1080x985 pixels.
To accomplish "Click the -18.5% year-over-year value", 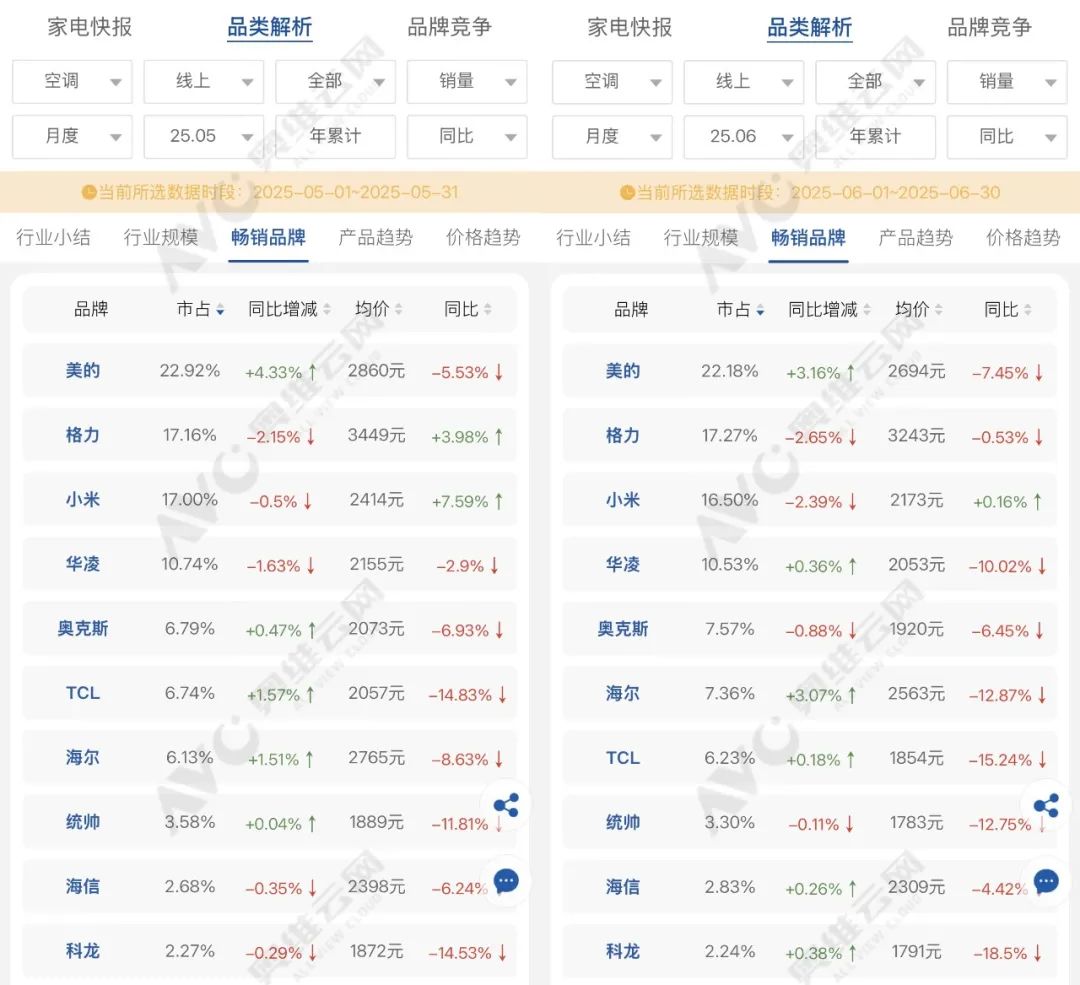I will tap(1007, 953).
